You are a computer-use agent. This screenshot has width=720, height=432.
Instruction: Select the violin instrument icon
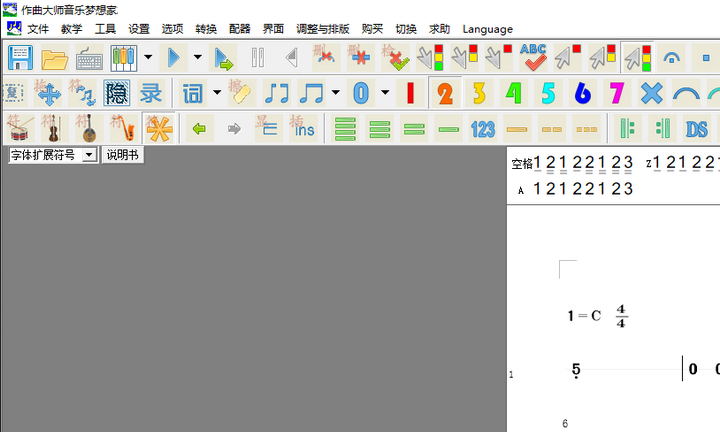pos(53,128)
